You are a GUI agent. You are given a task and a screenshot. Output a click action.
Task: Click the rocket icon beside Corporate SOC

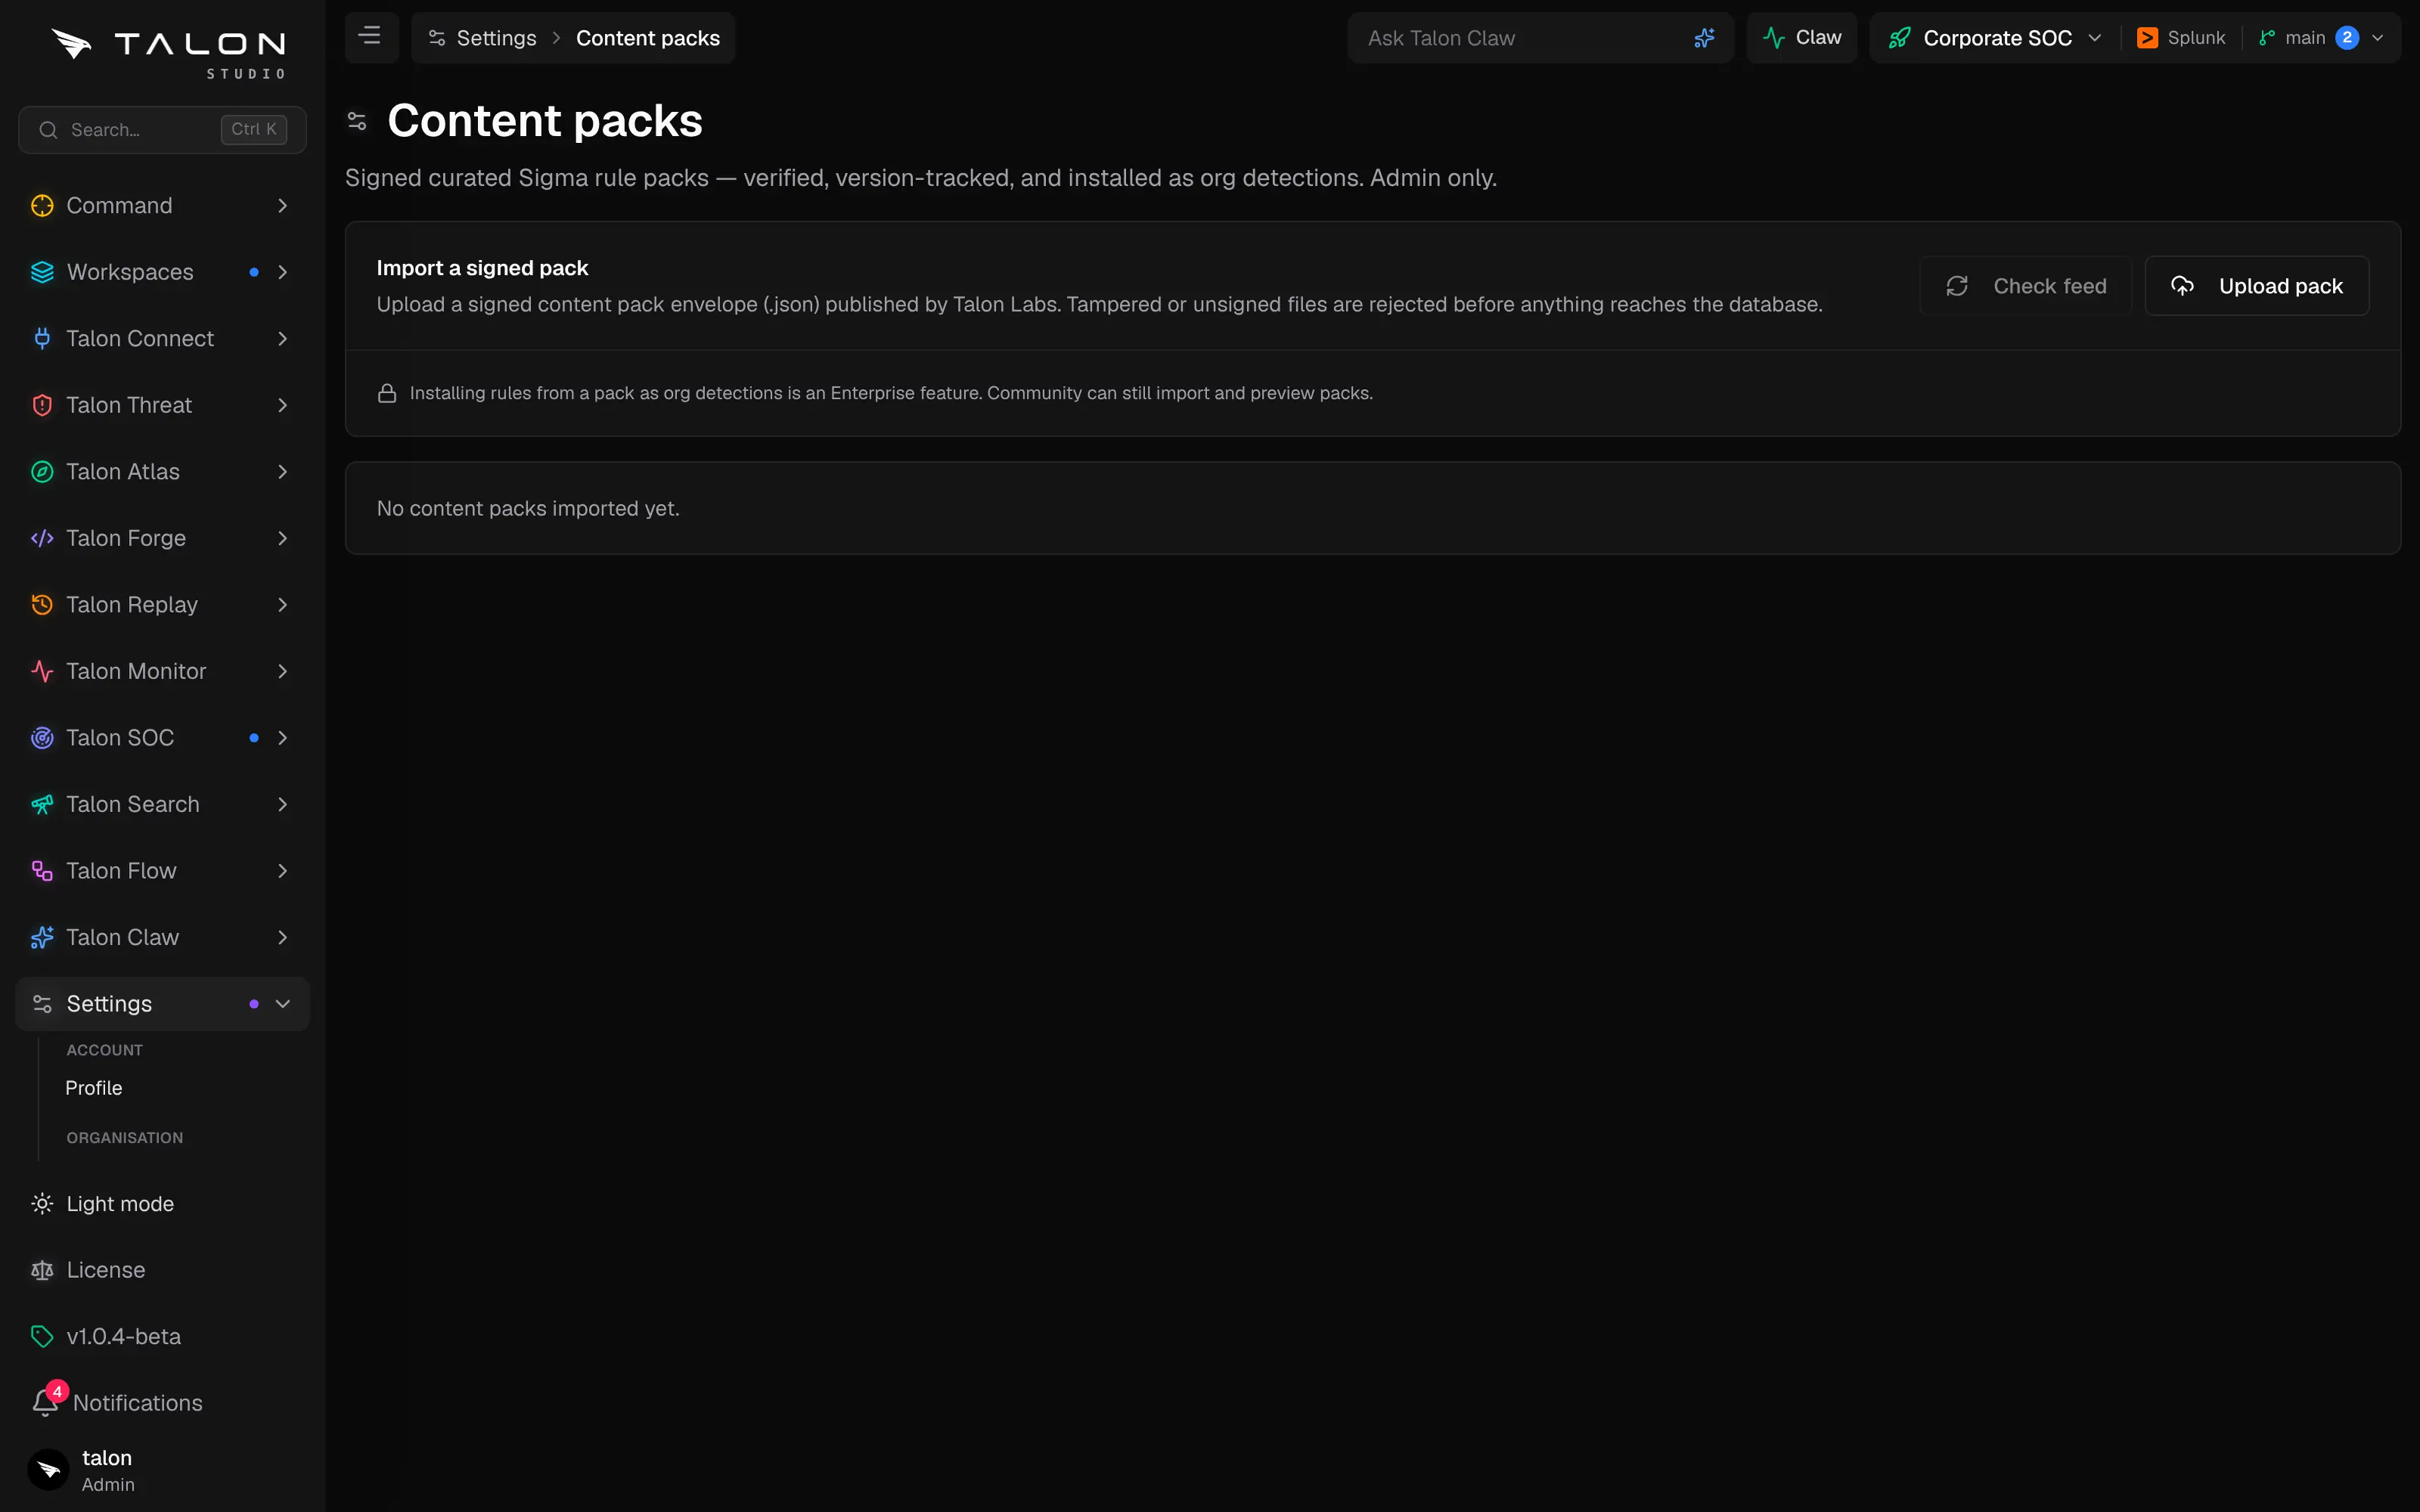[1899, 38]
